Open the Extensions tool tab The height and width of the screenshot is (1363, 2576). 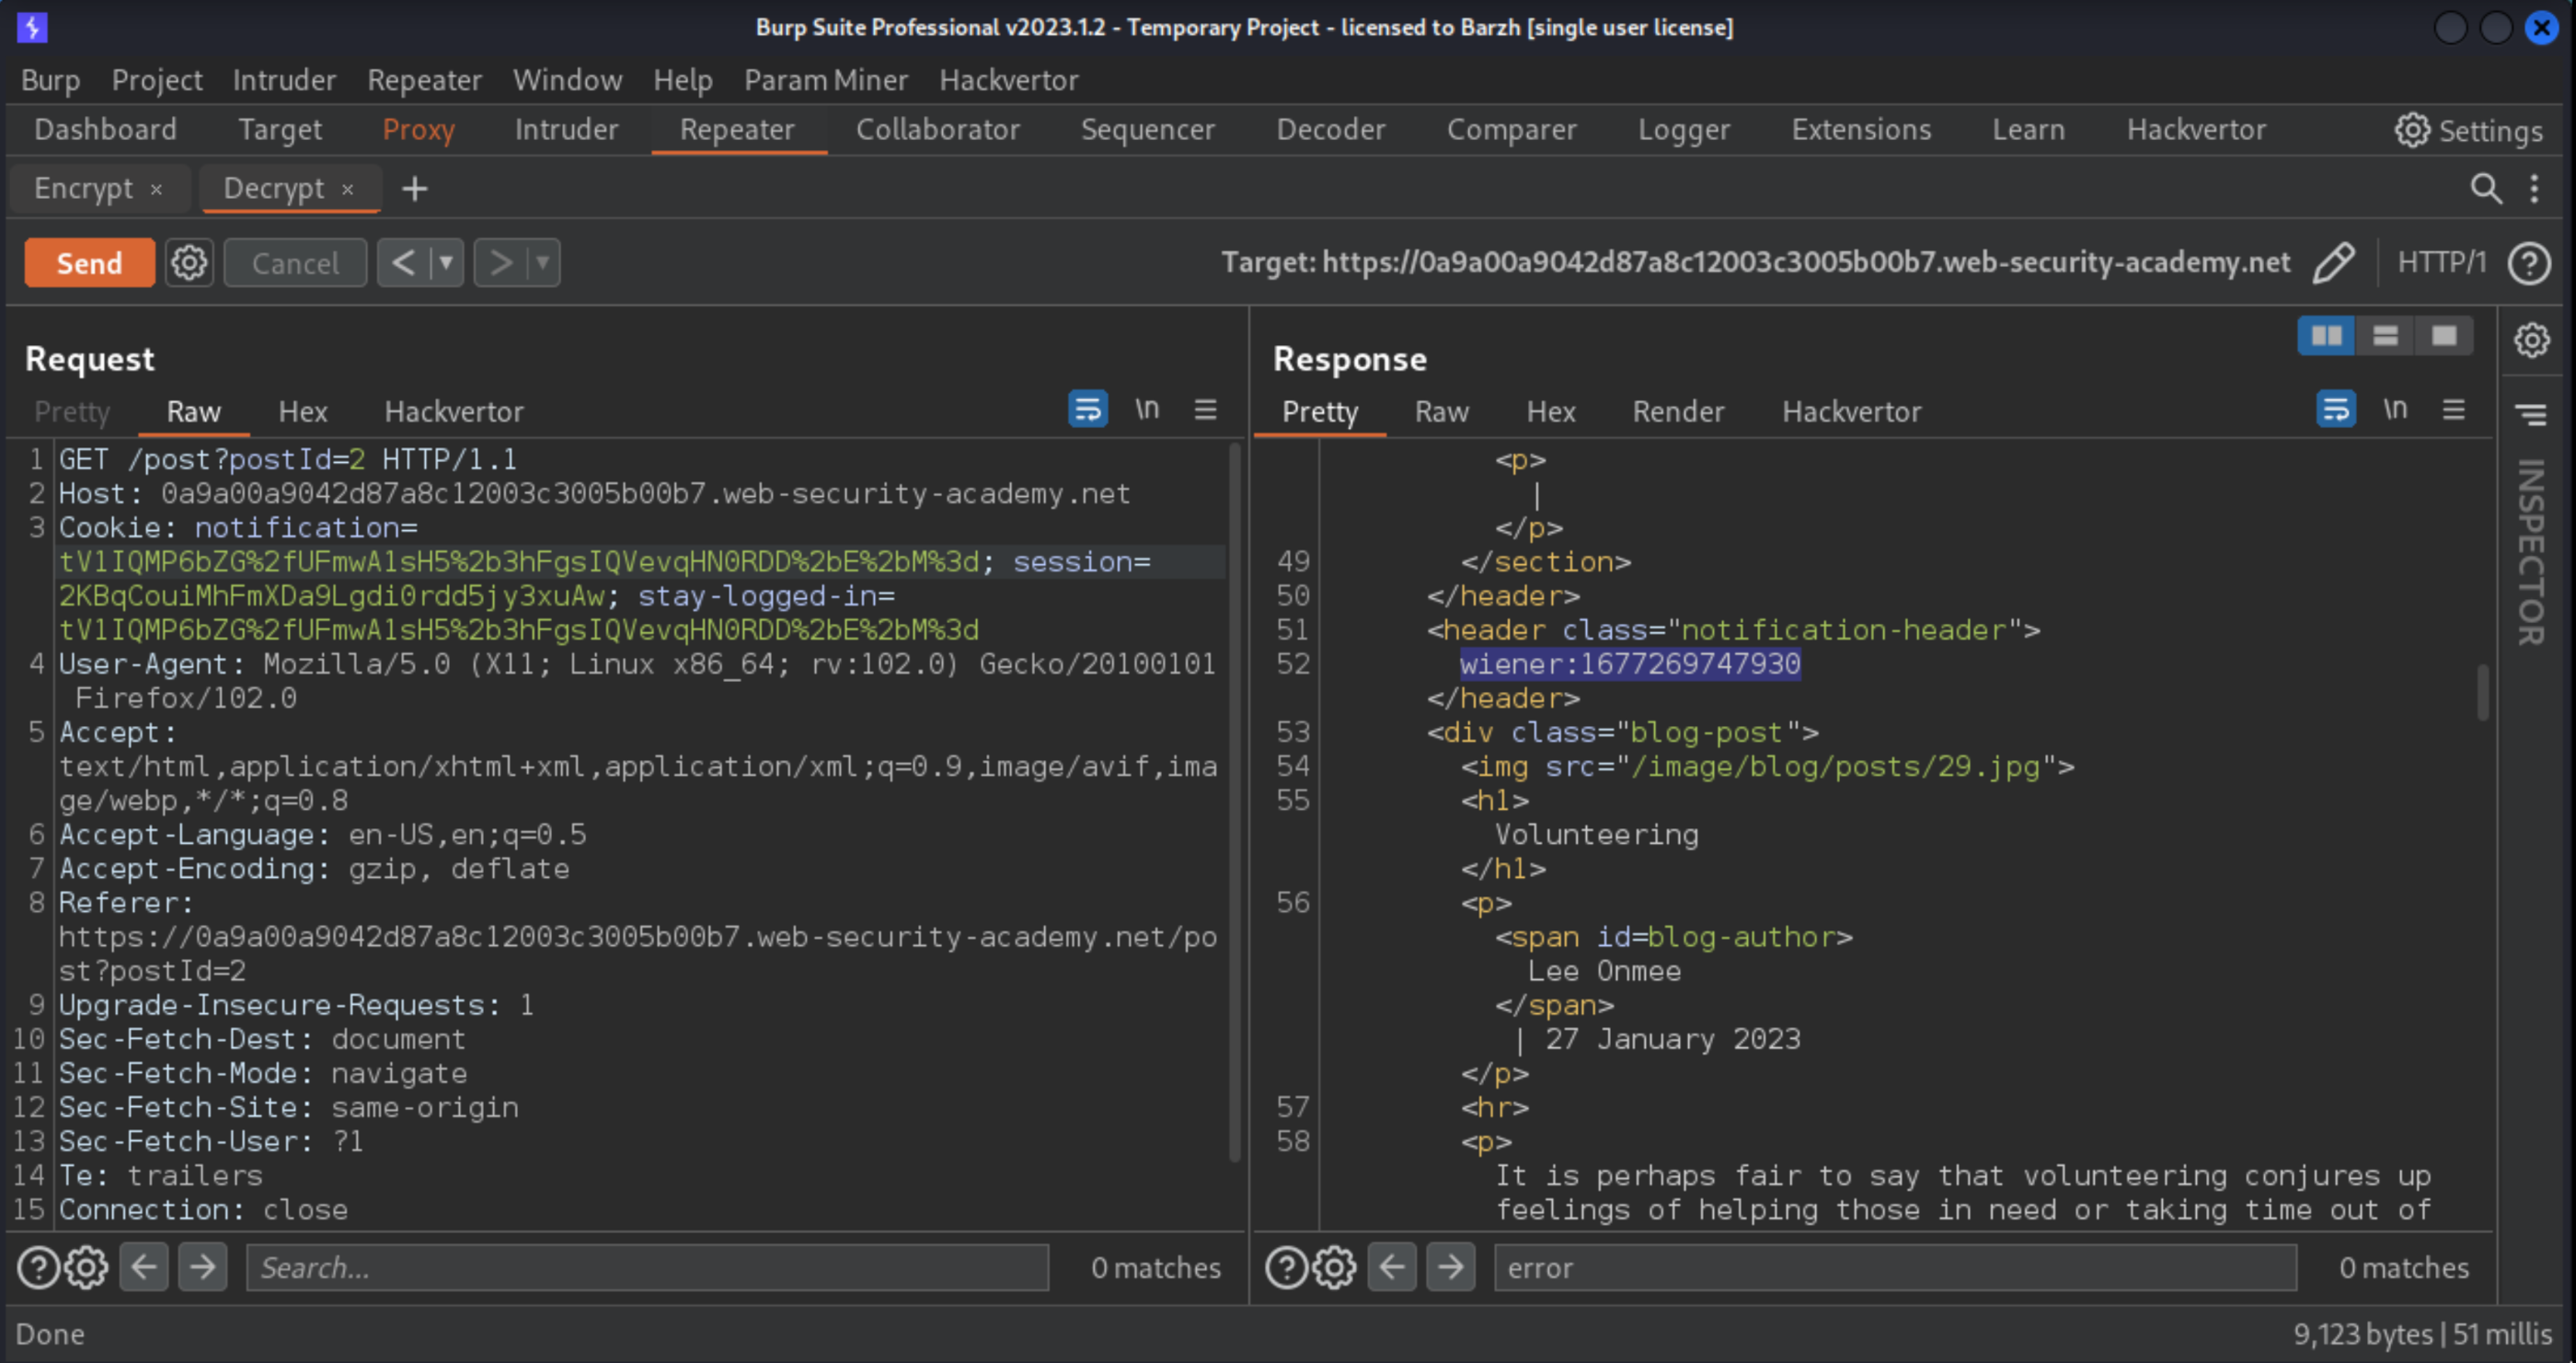click(1860, 129)
